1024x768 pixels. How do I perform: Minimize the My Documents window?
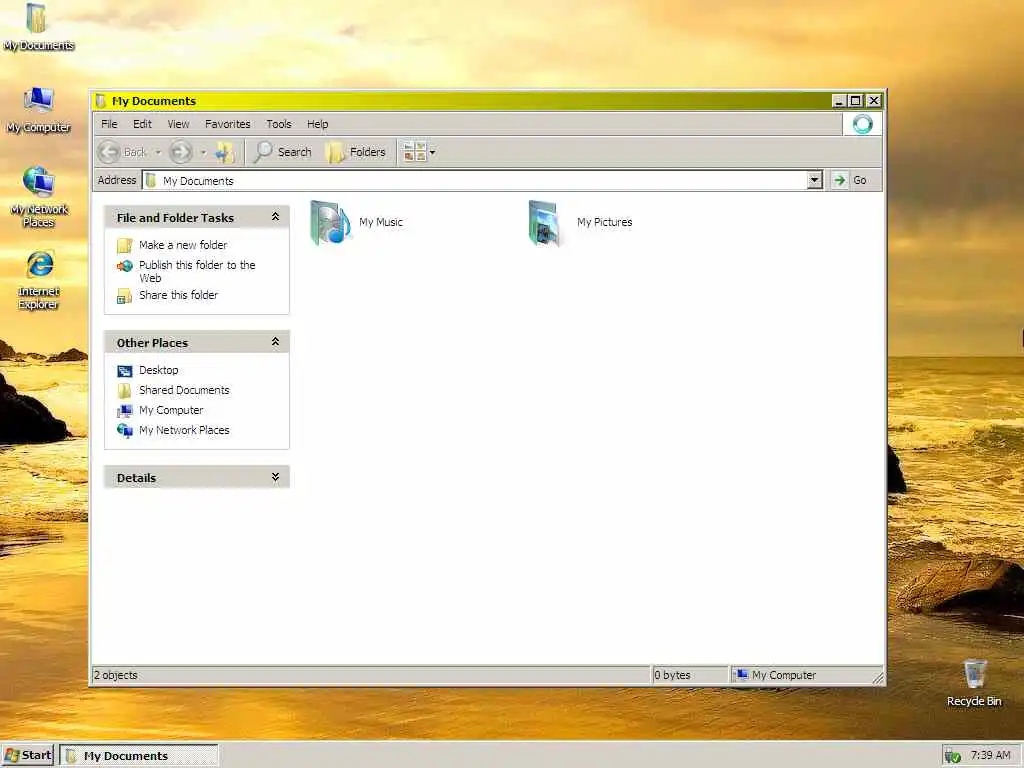[x=840, y=101]
